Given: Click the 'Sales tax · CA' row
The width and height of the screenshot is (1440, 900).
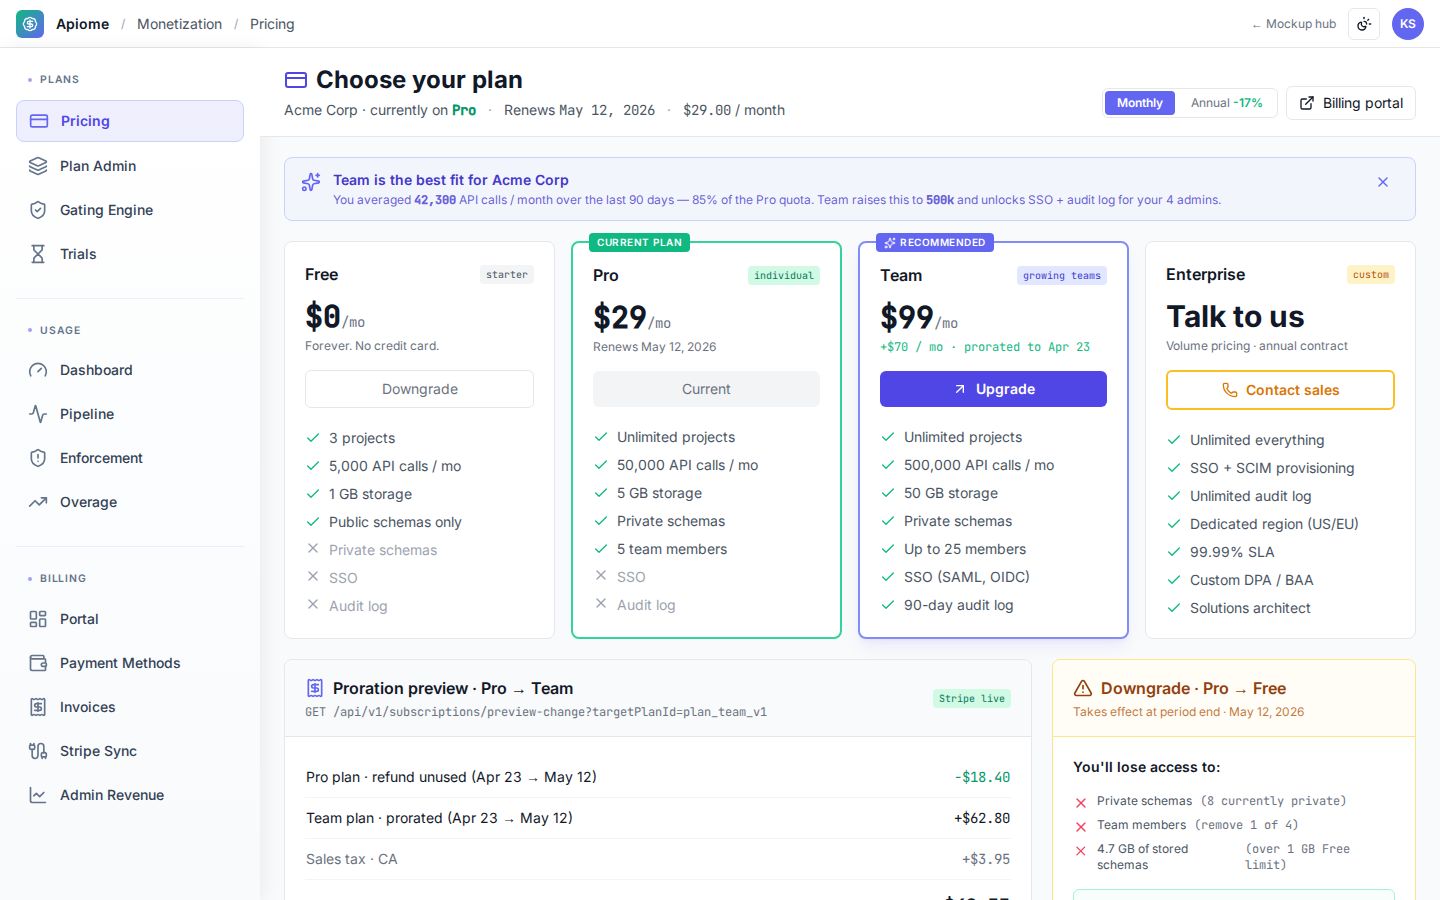Looking at the screenshot, I should coord(658,859).
